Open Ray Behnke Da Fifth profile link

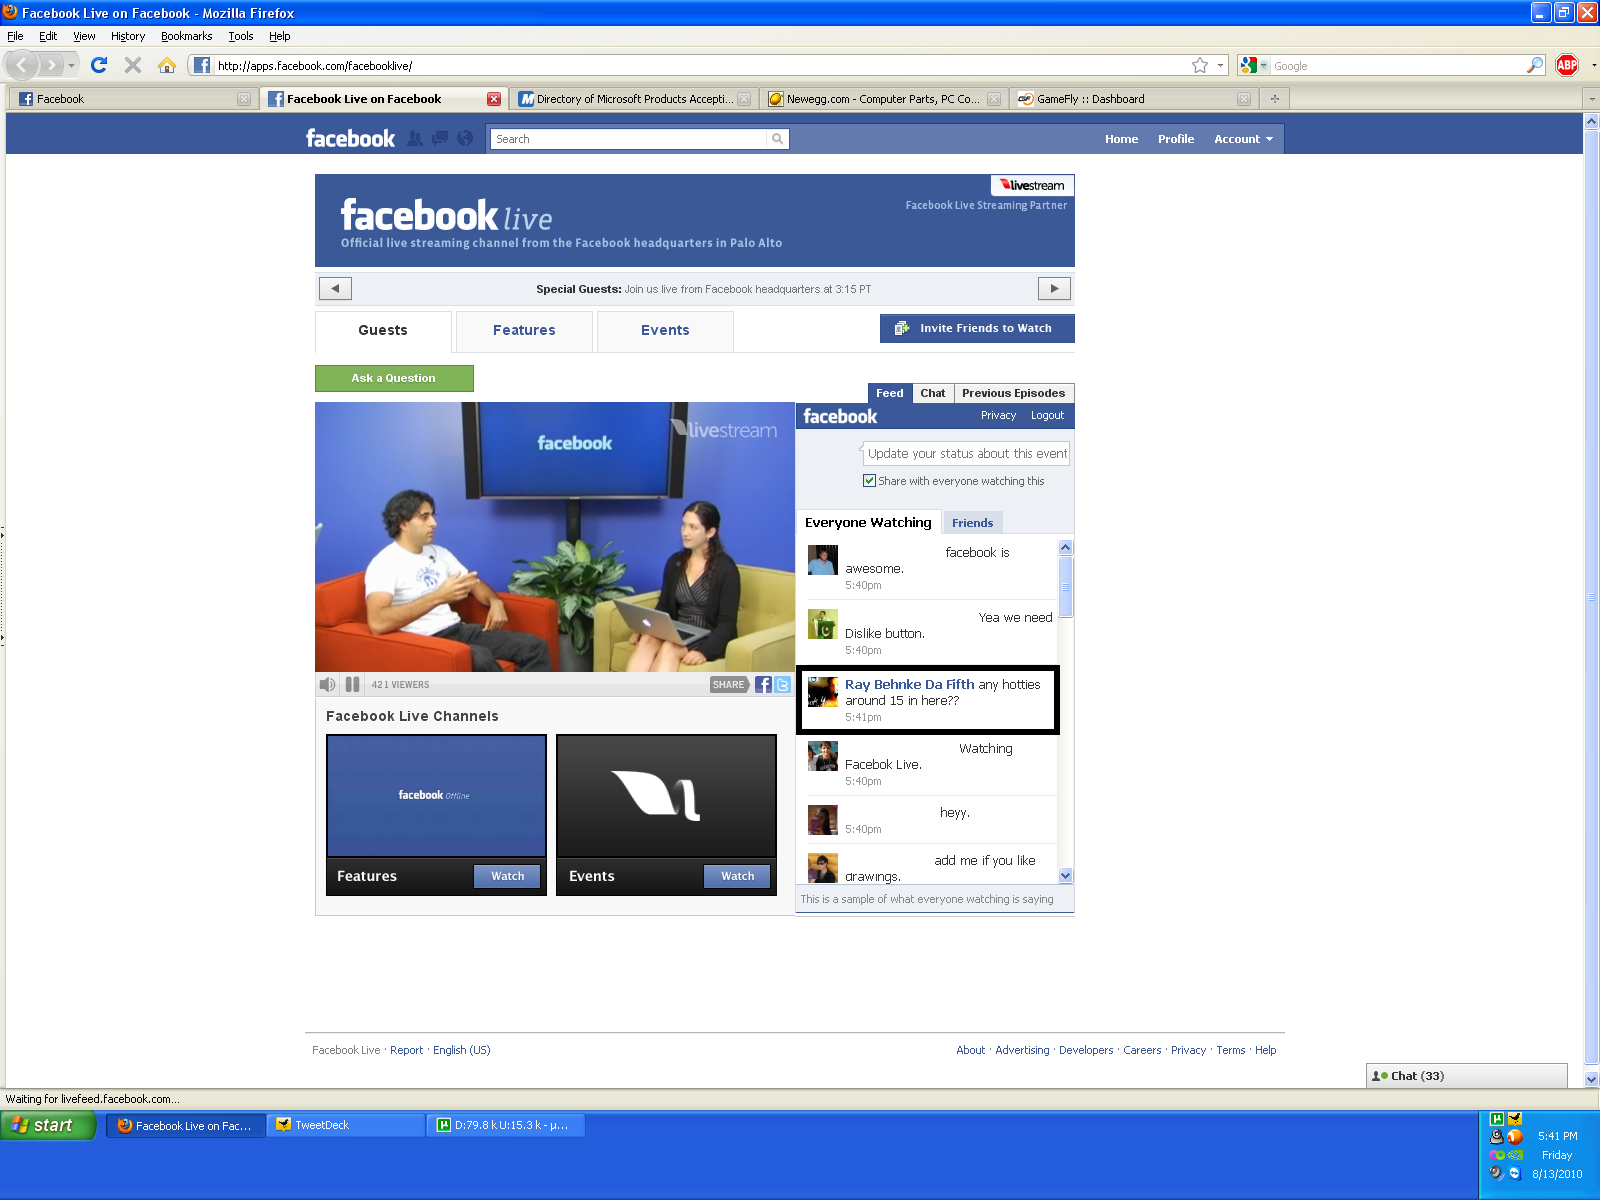coord(909,685)
